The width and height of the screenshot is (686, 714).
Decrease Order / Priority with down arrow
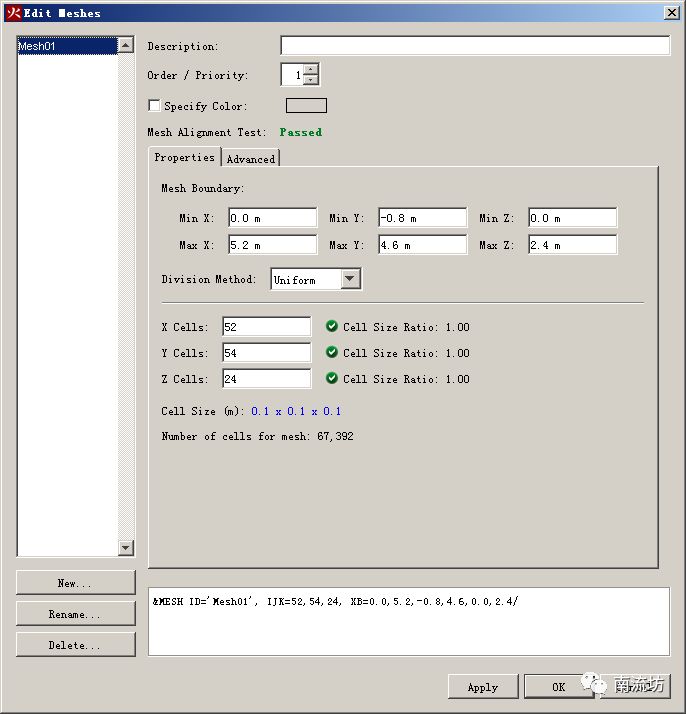click(x=311, y=80)
